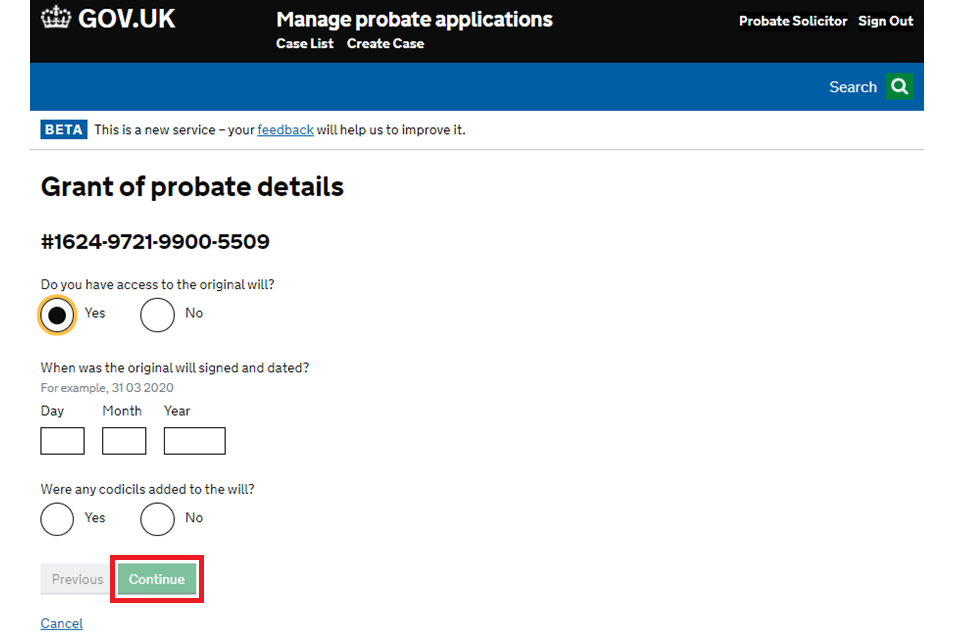
Task: Click the GOV.UK crown logo
Action: click(56, 19)
